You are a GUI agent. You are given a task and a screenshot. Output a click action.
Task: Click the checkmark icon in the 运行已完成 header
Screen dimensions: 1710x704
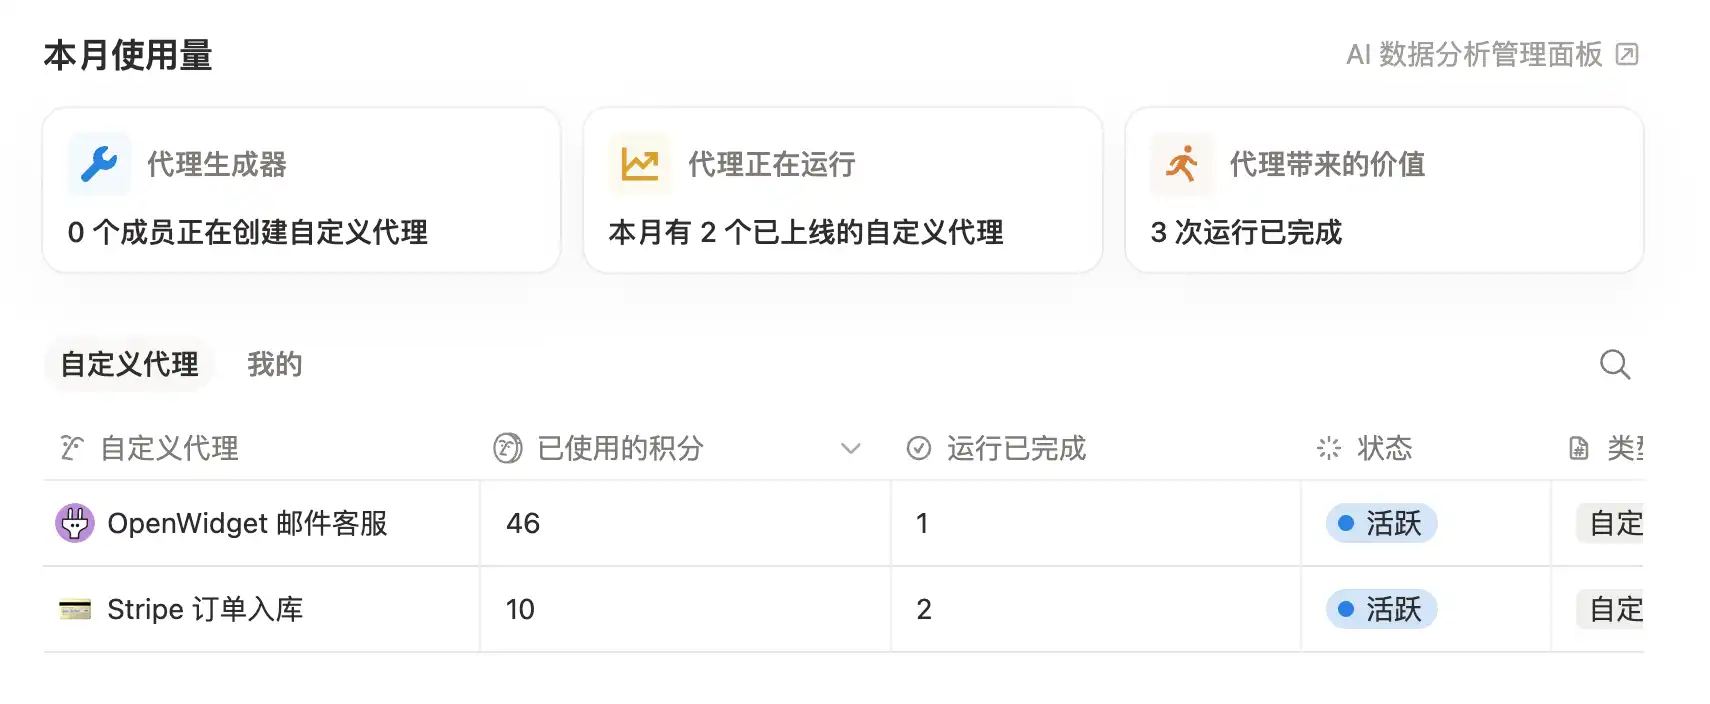[x=919, y=448]
